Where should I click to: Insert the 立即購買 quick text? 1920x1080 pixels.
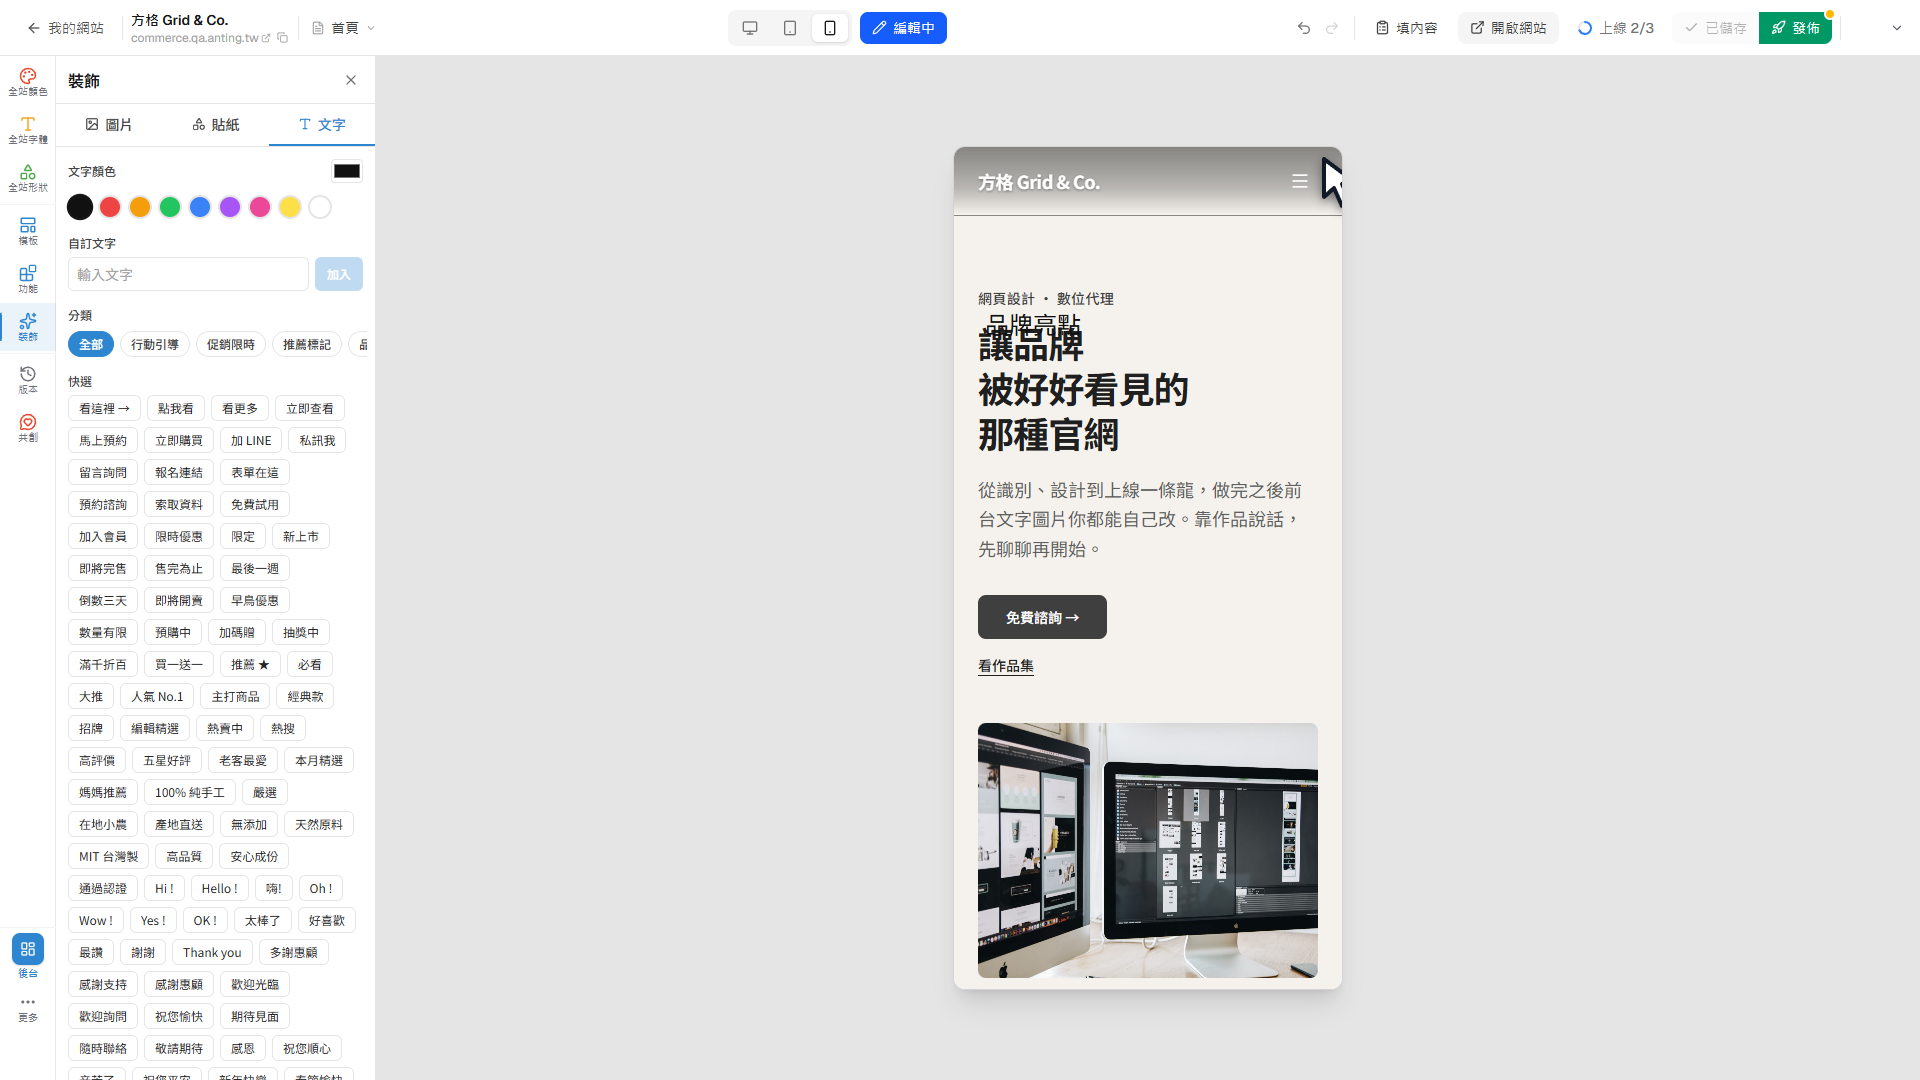point(179,440)
